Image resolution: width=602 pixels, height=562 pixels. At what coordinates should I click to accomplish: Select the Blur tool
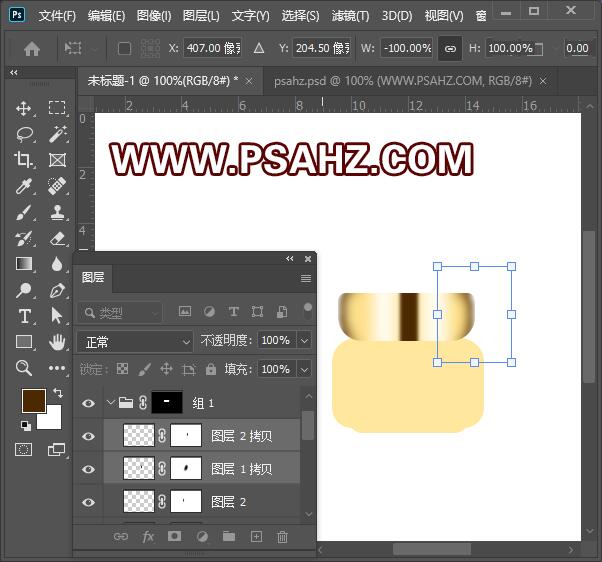57,264
